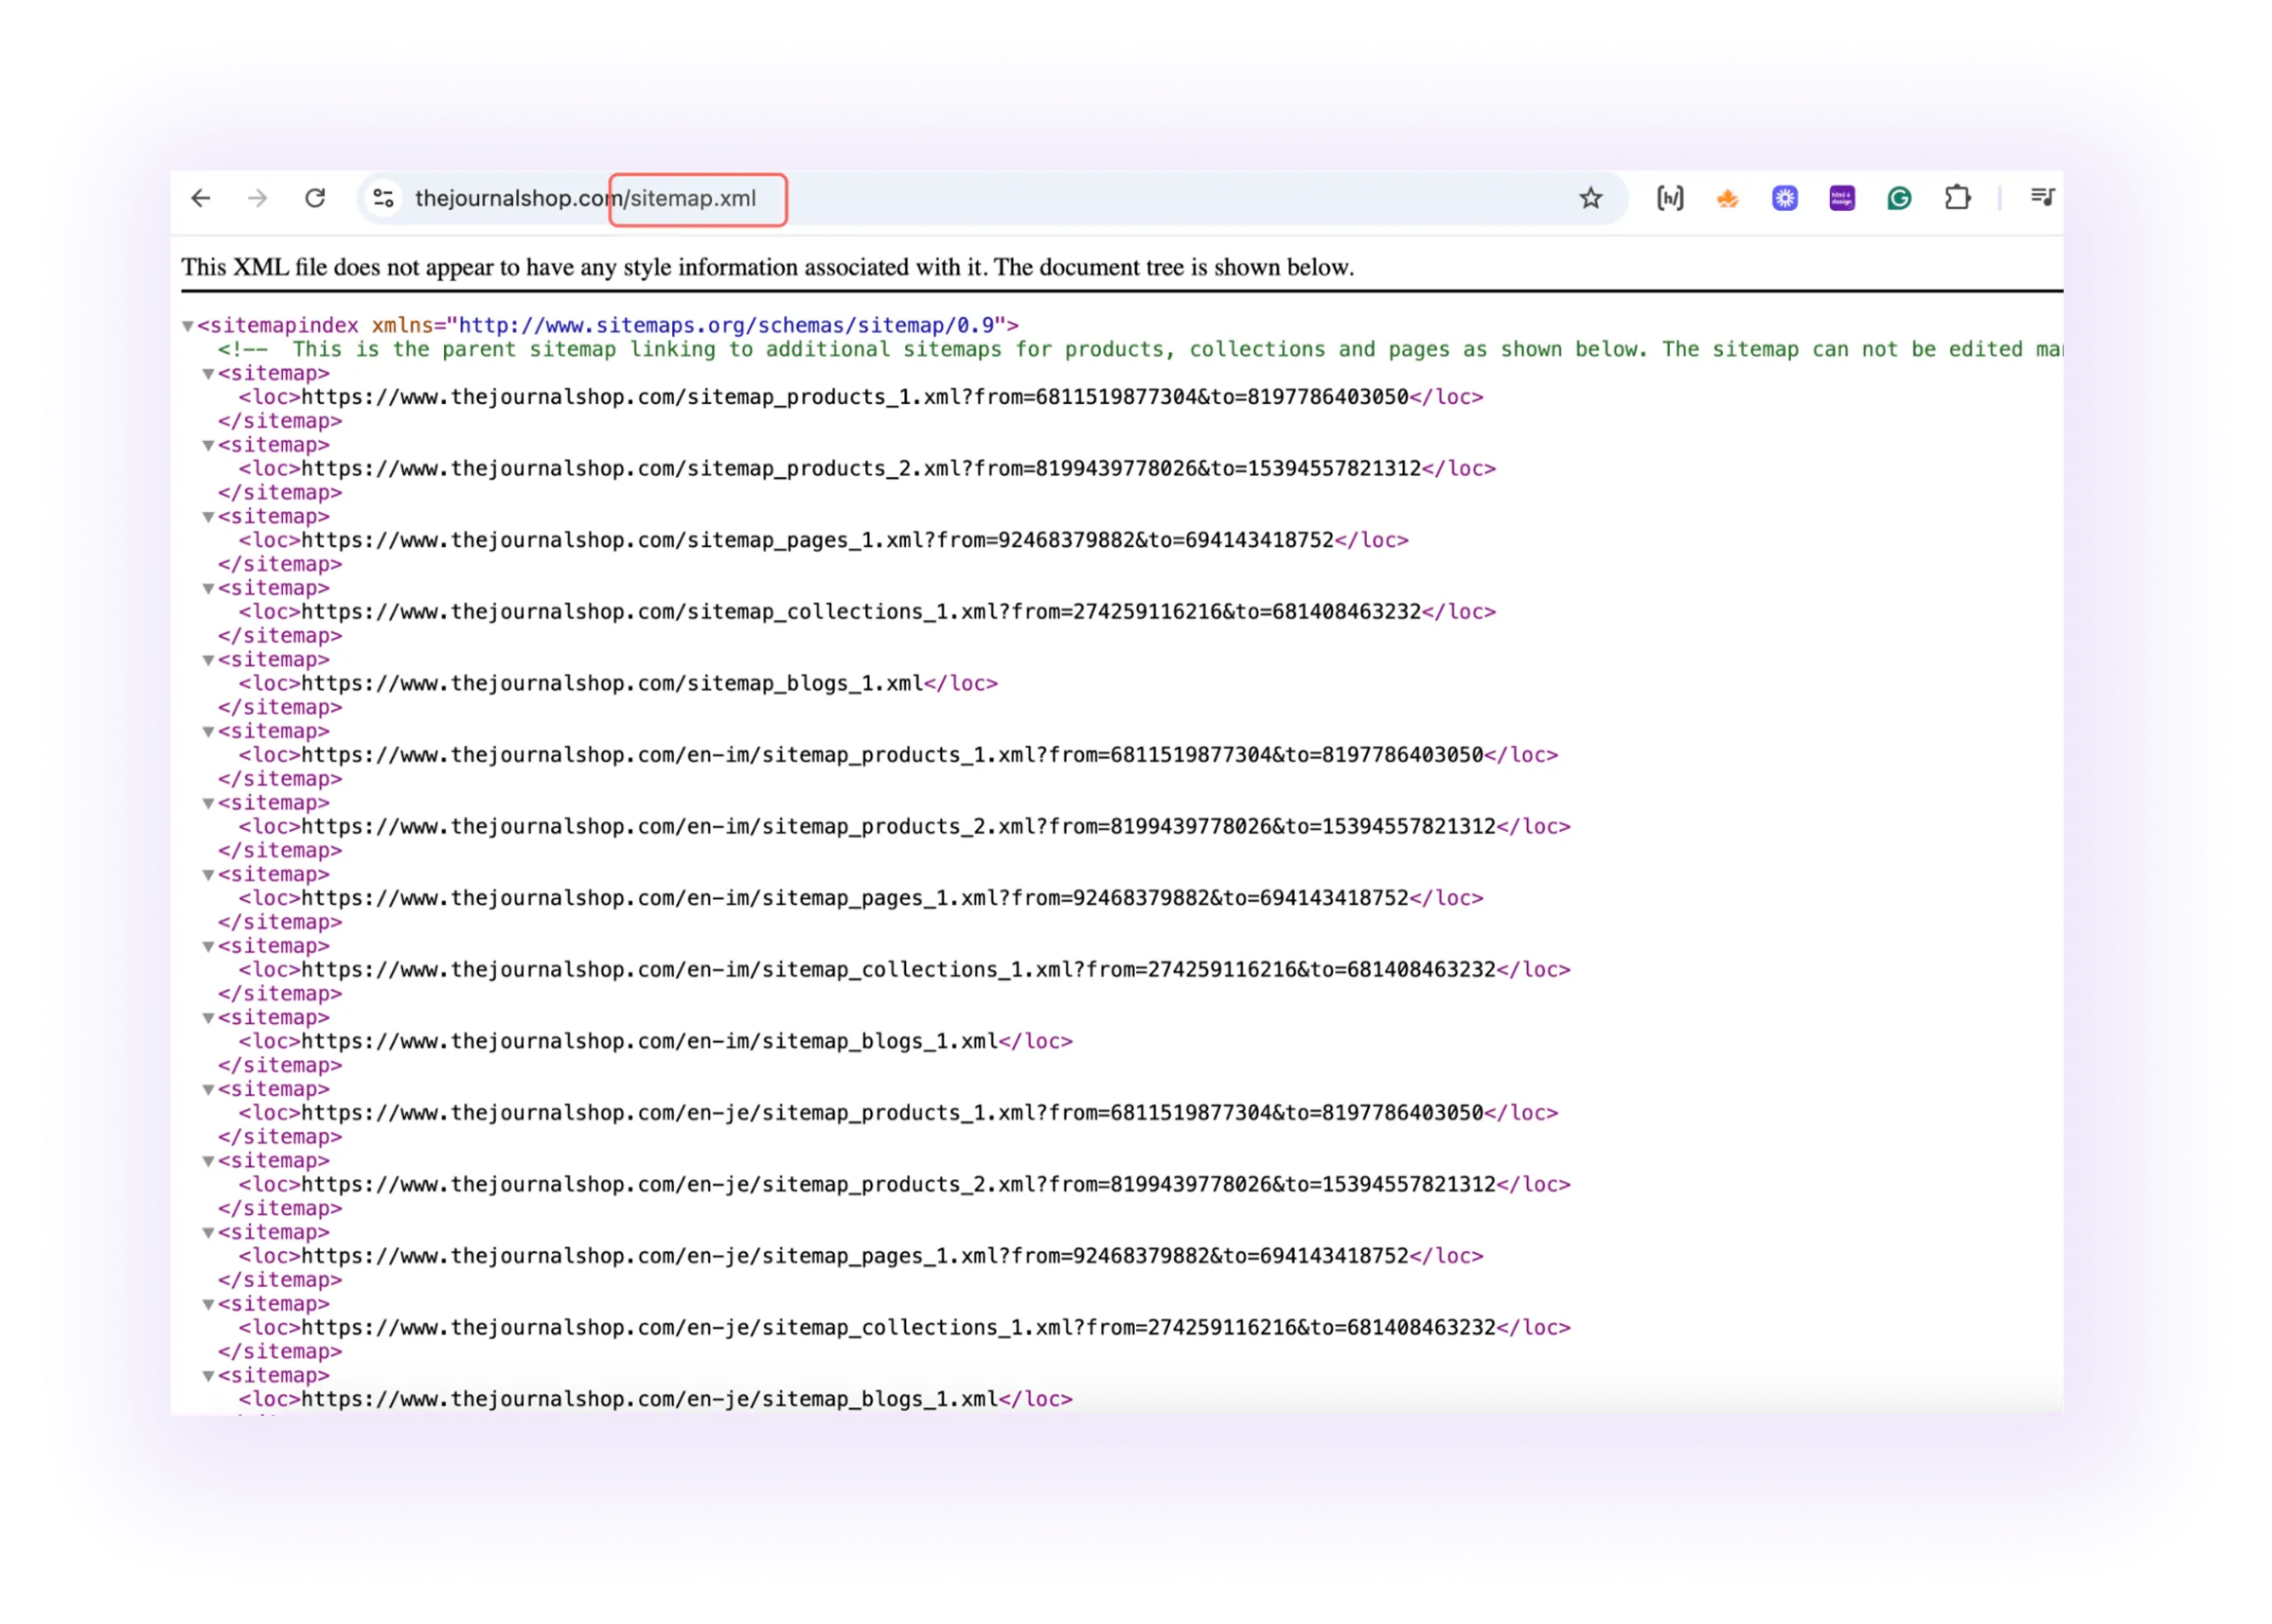Image resolution: width=2272 pixels, height=1624 pixels.
Task: Click the orange maple leaf extension icon
Action: coord(1727,199)
